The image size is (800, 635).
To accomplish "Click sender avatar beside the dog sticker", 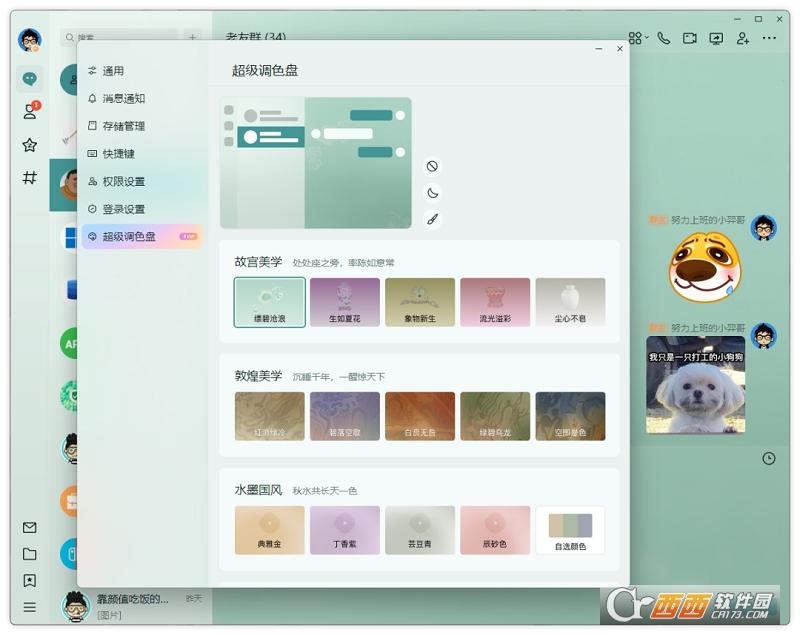I will (x=764, y=227).
